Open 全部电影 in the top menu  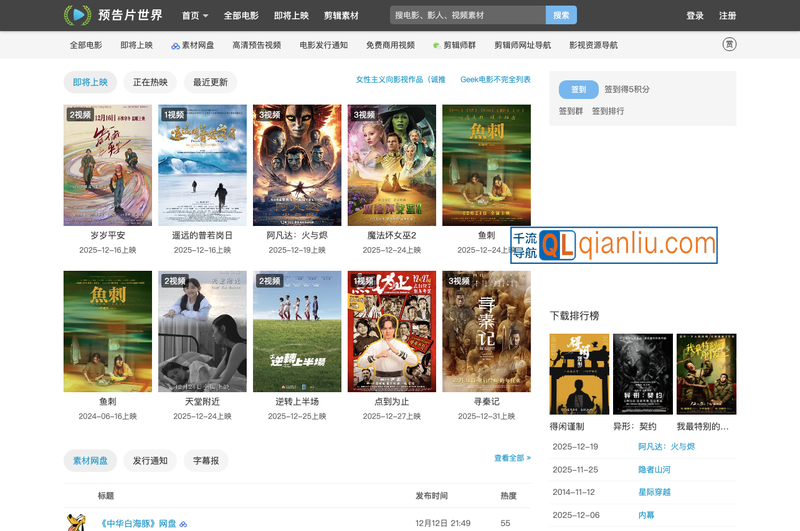tap(241, 16)
